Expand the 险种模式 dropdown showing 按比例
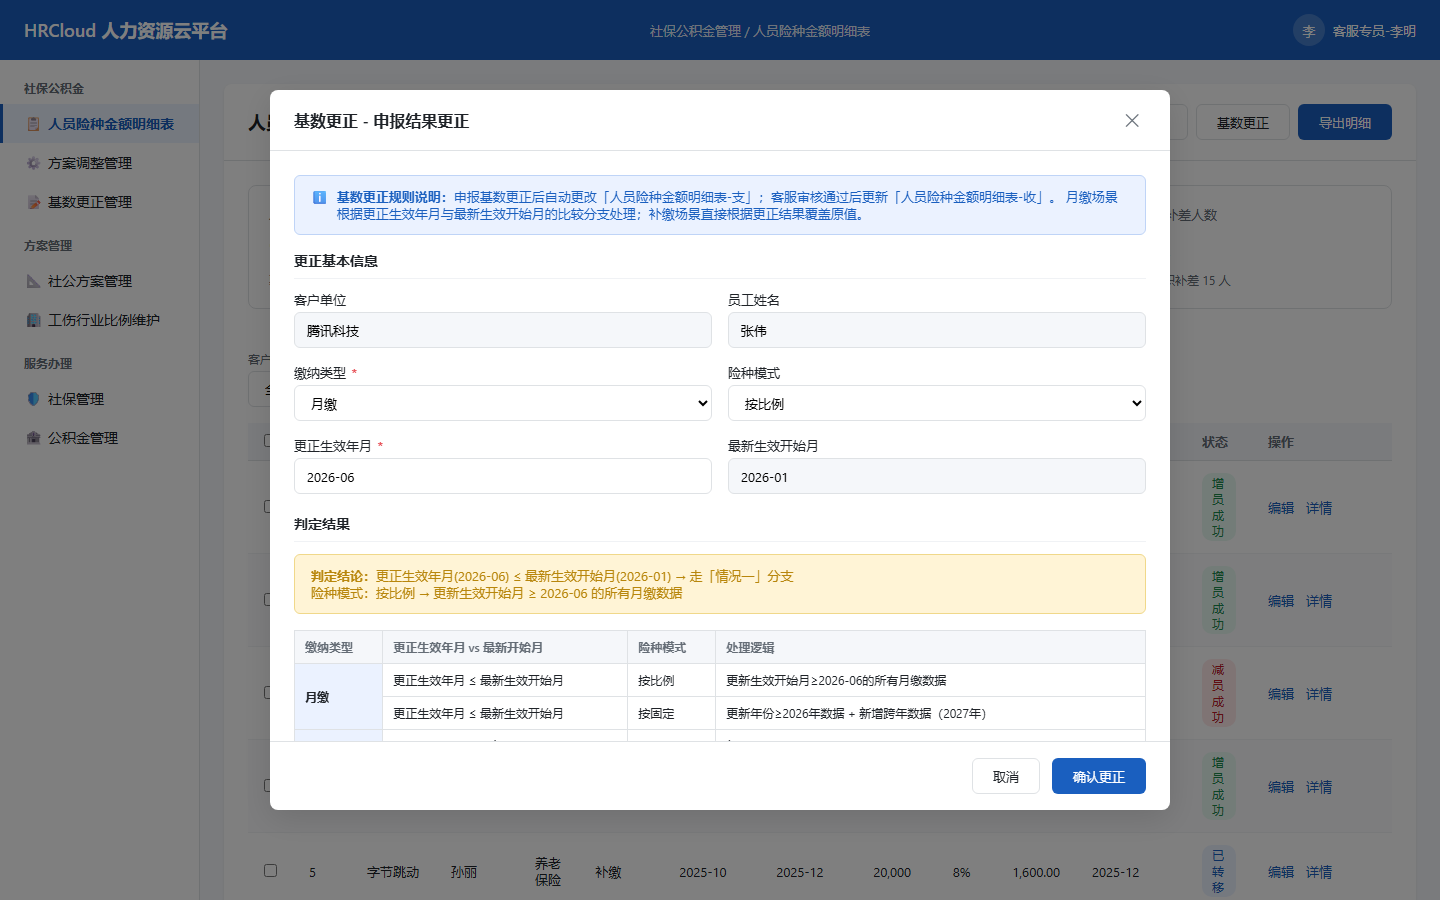This screenshot has width=1440, height=900. pyautogui.click(x=937, y=404)
